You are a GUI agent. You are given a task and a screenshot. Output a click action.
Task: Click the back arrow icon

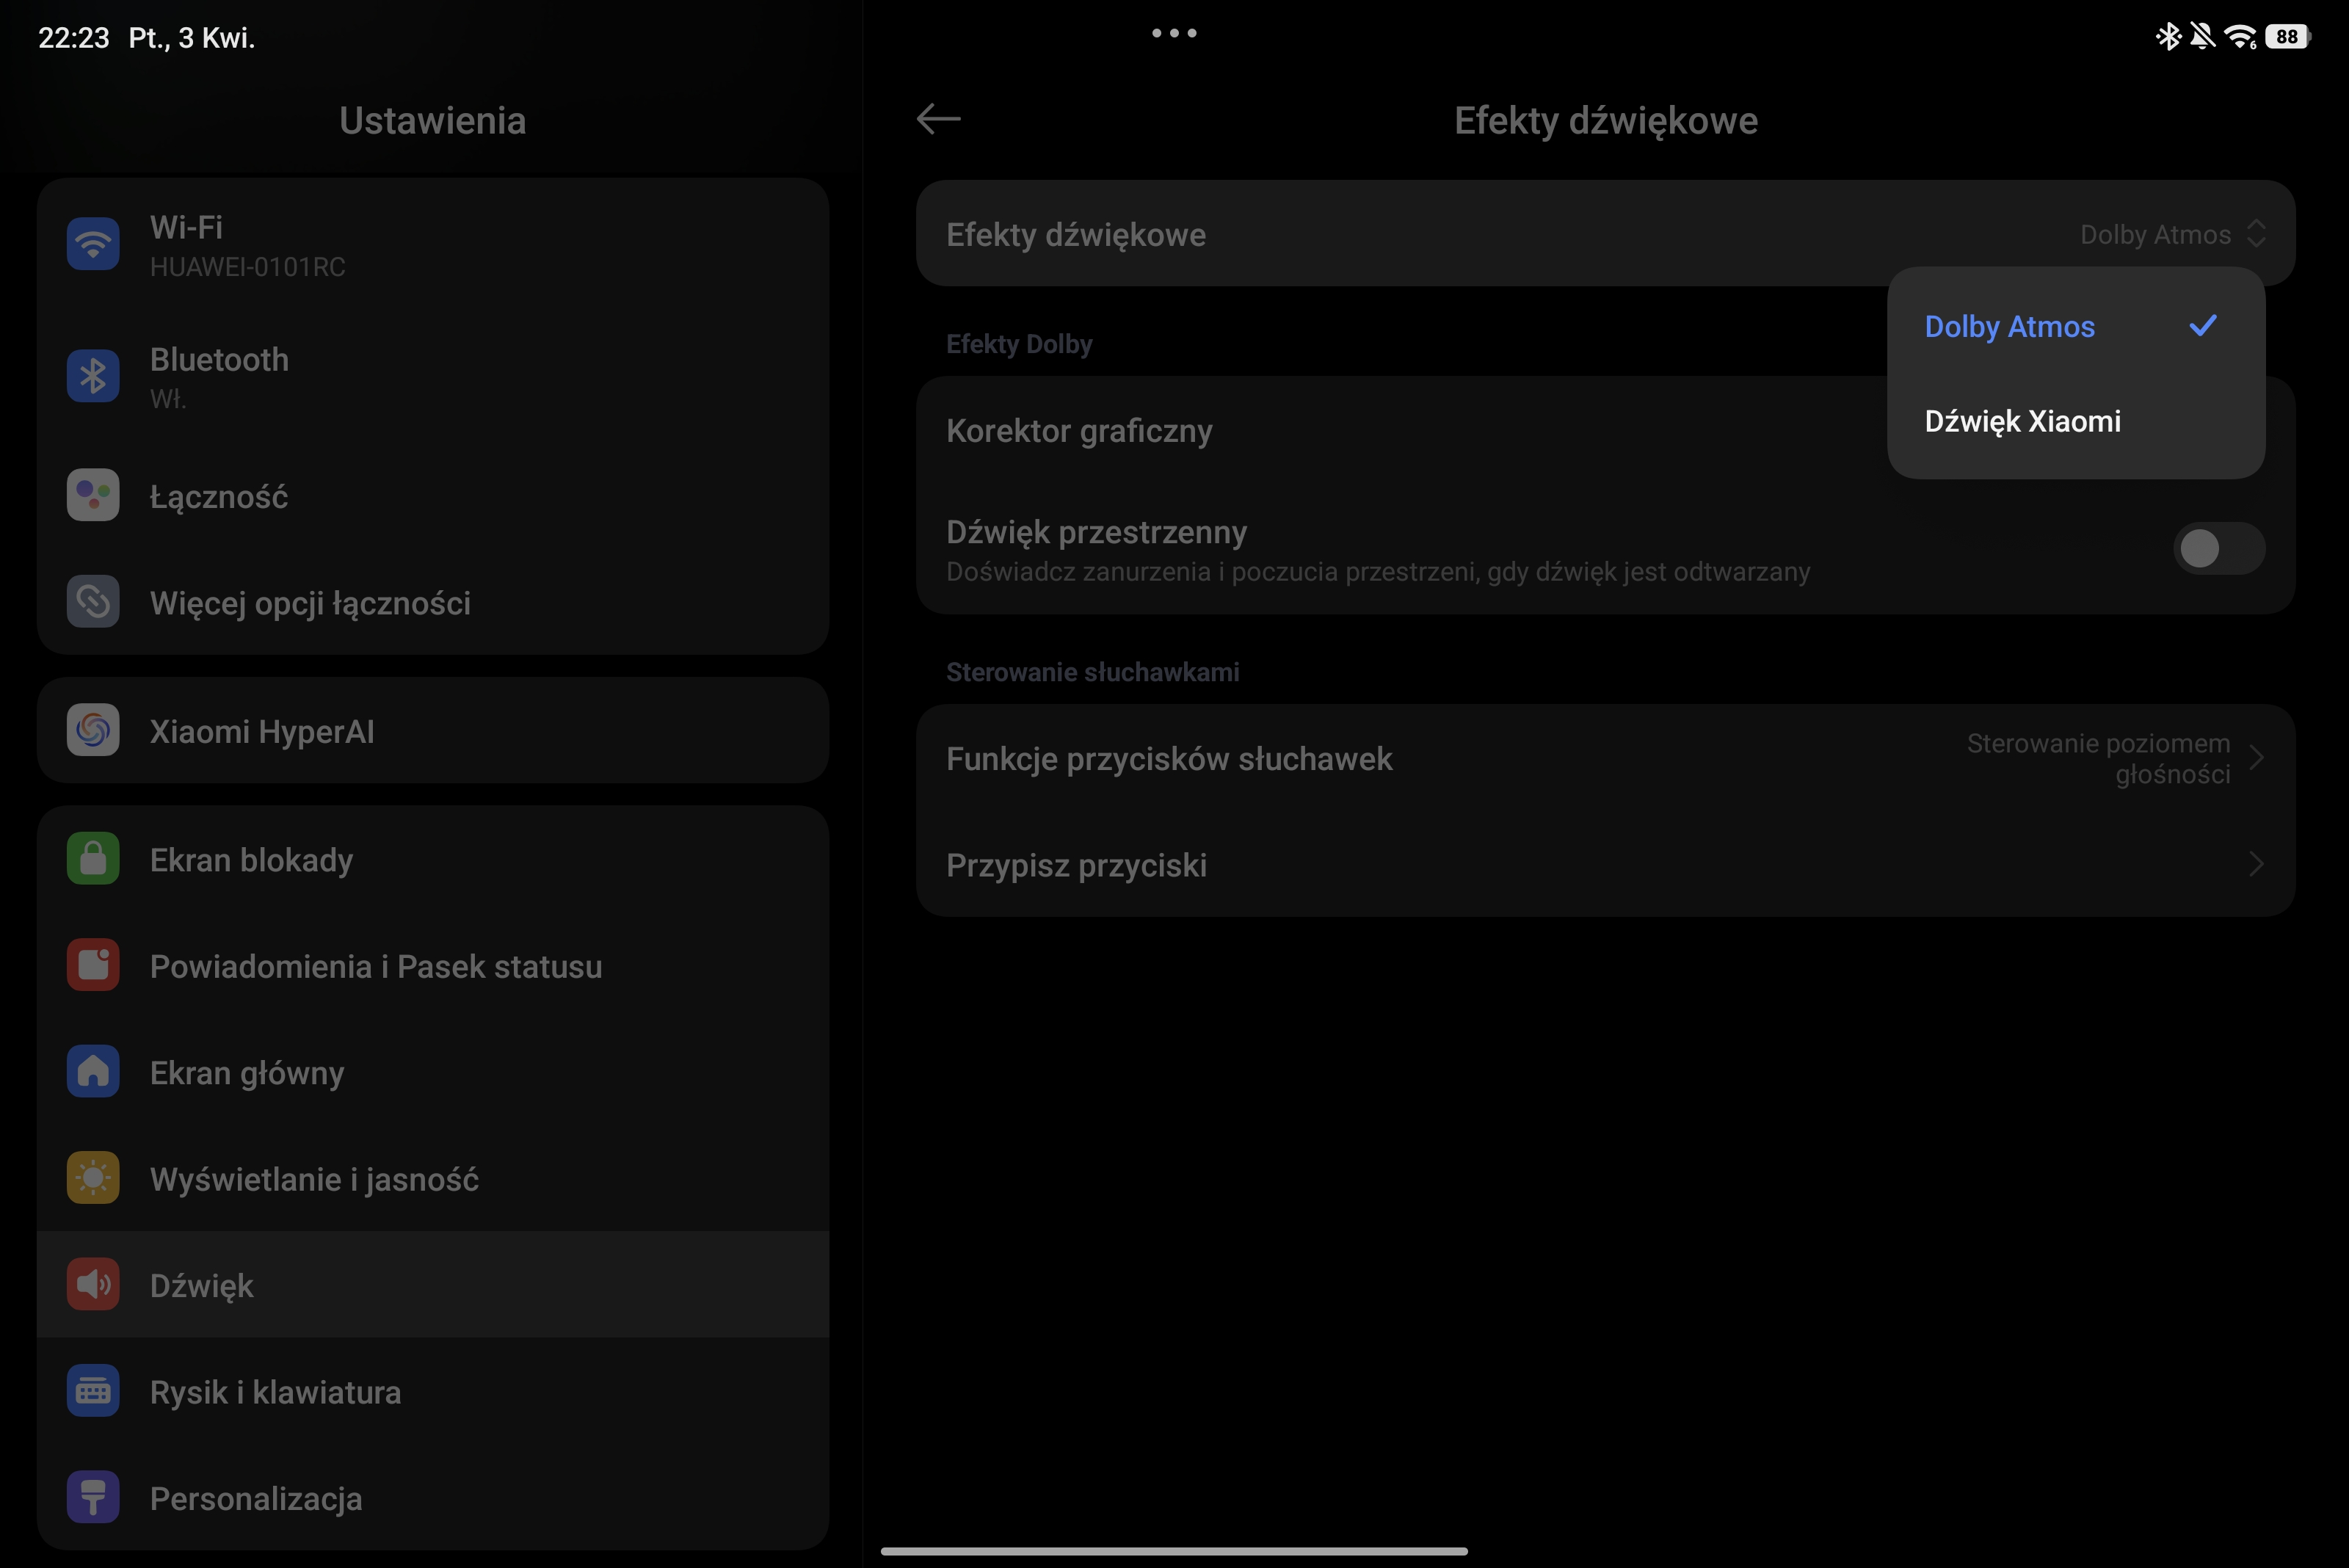(x=938, y=119)
